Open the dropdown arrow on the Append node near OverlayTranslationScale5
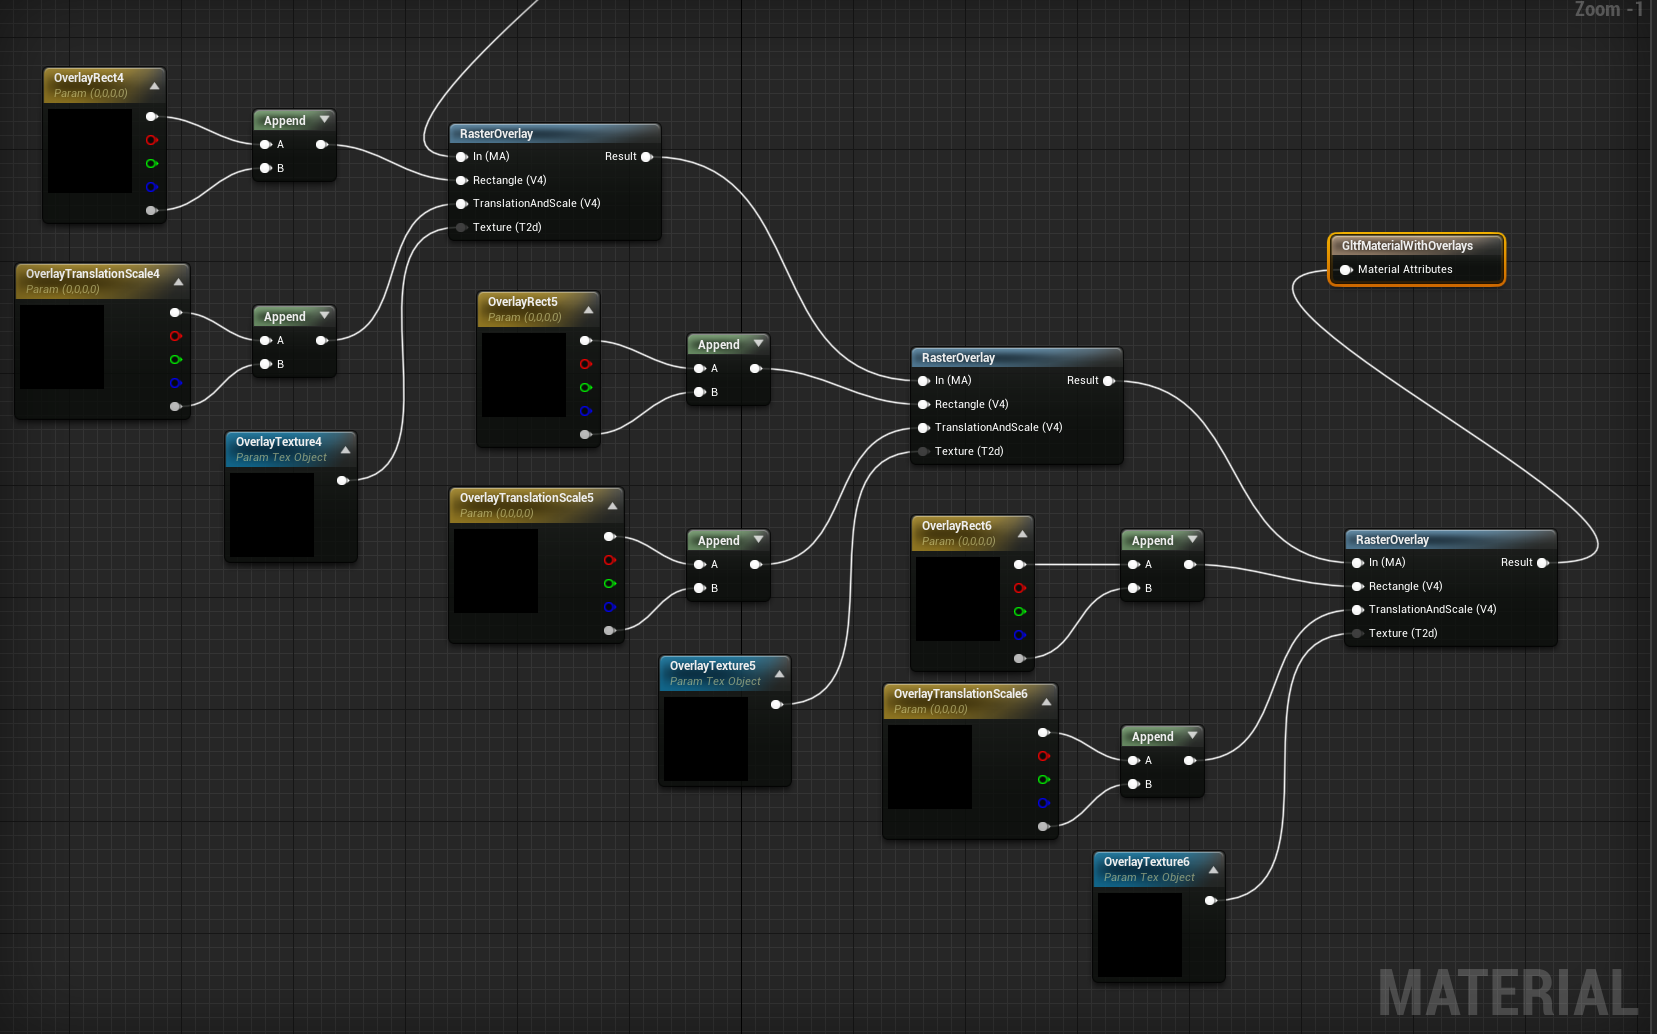The image size is (1657, 1034). (760, 539)
